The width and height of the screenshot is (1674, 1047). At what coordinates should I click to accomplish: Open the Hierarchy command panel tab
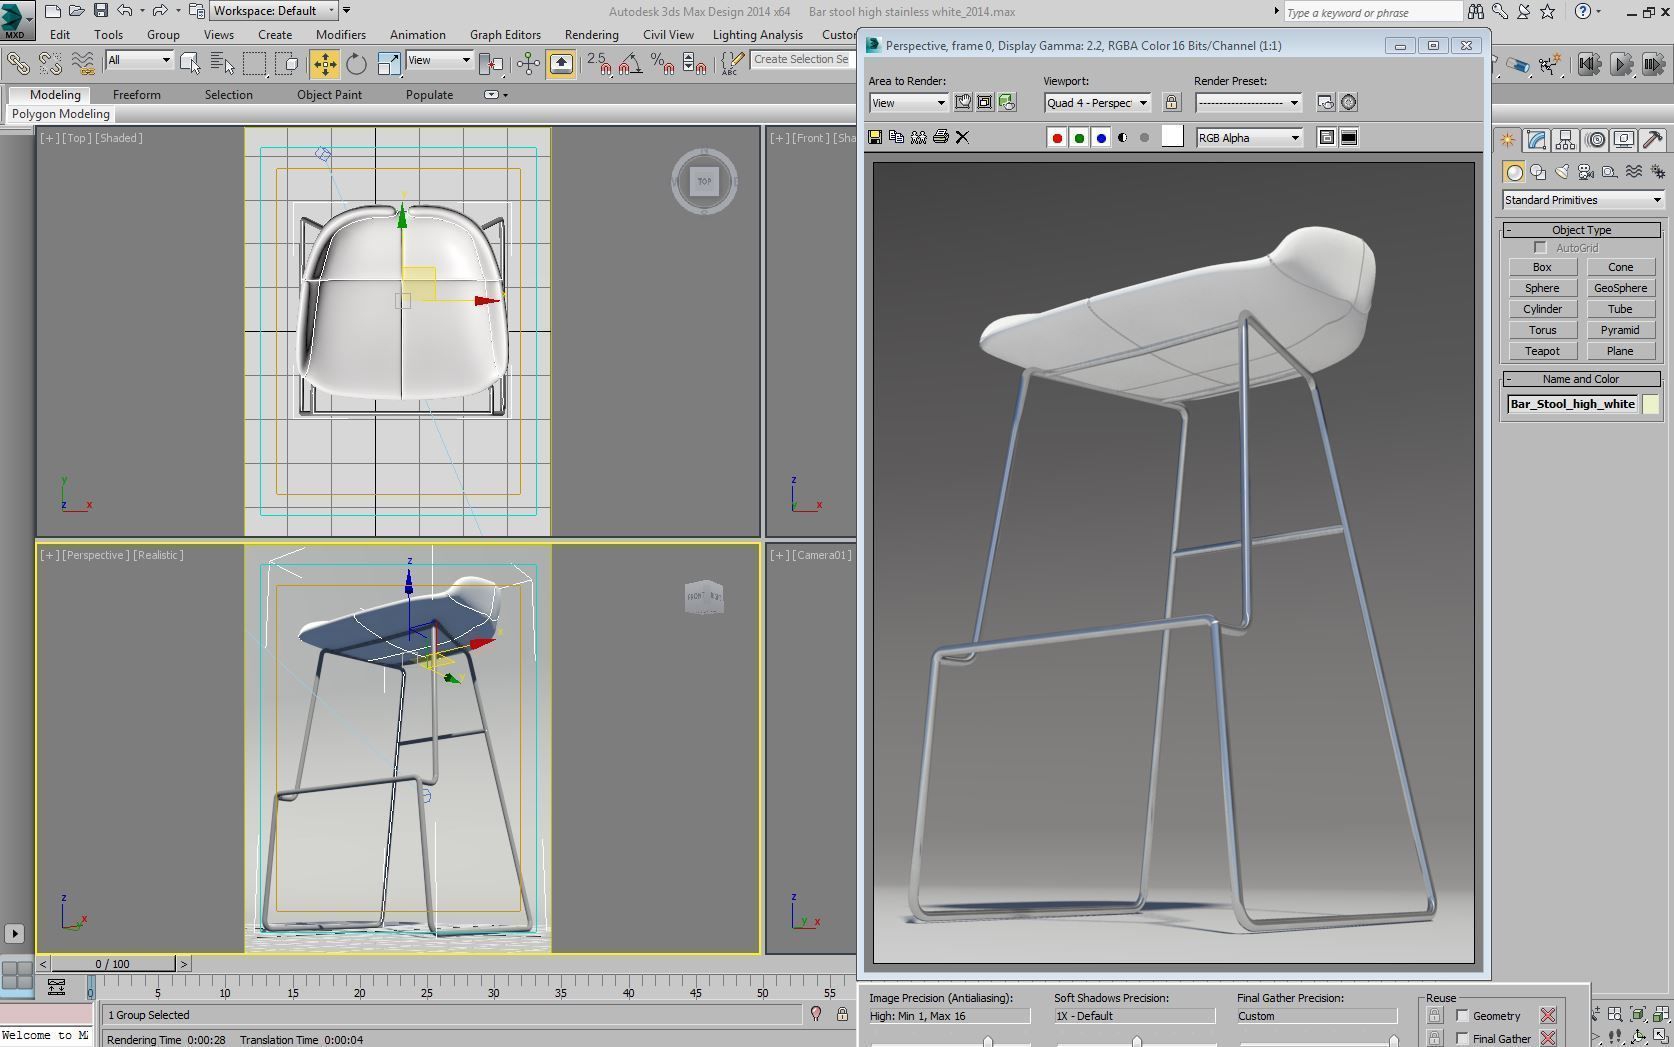(x=1566, y=140)
